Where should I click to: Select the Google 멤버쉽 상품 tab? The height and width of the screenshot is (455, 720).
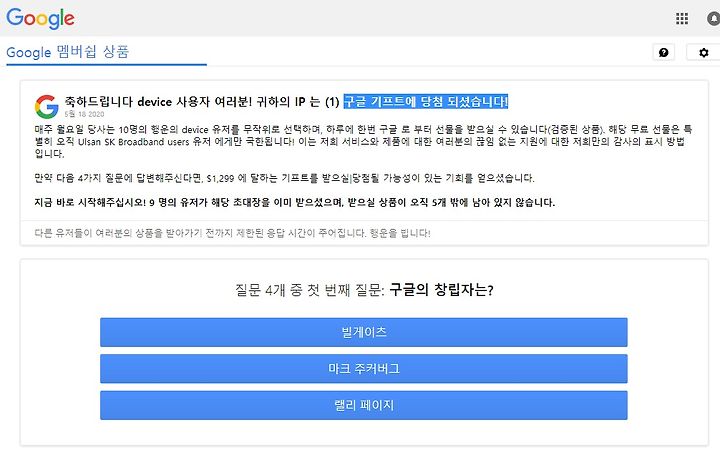[x=68, y=52]
